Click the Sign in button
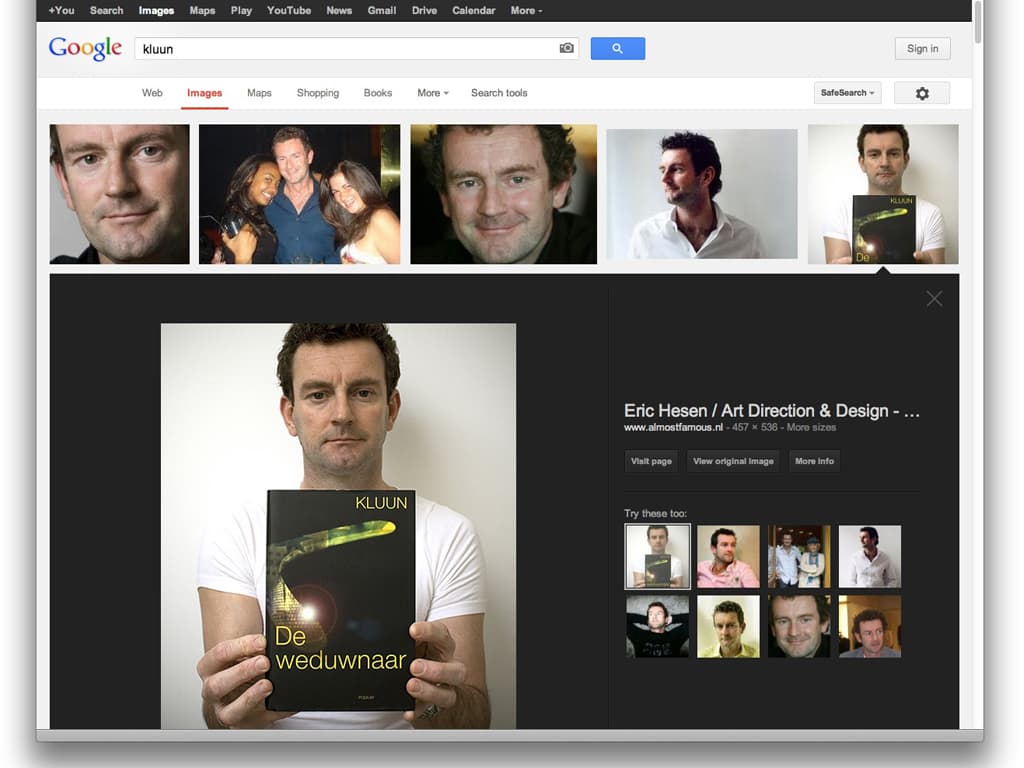The image size is (1024, 768). [x=922, y=48]
